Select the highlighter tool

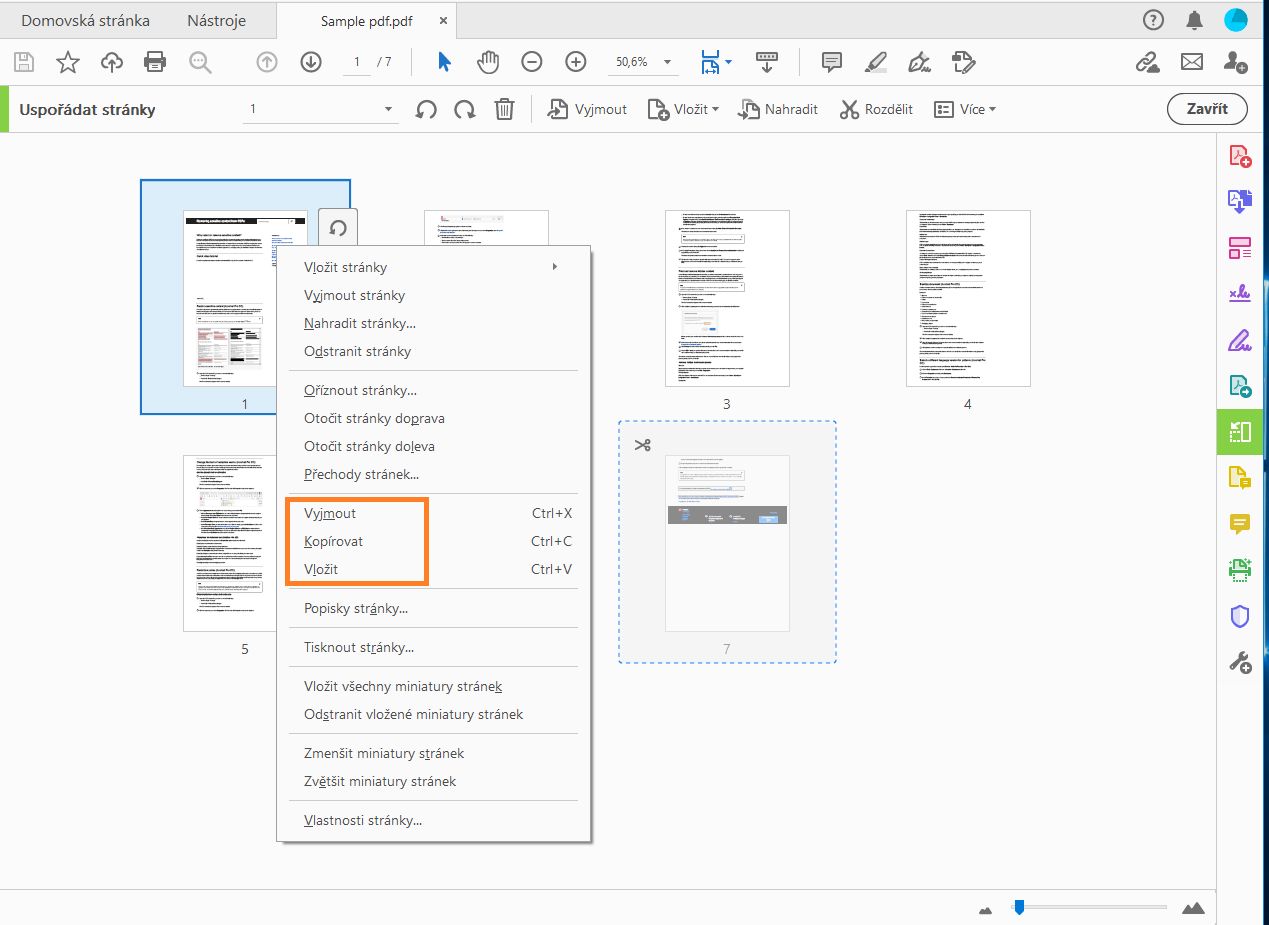click(876, 62)
